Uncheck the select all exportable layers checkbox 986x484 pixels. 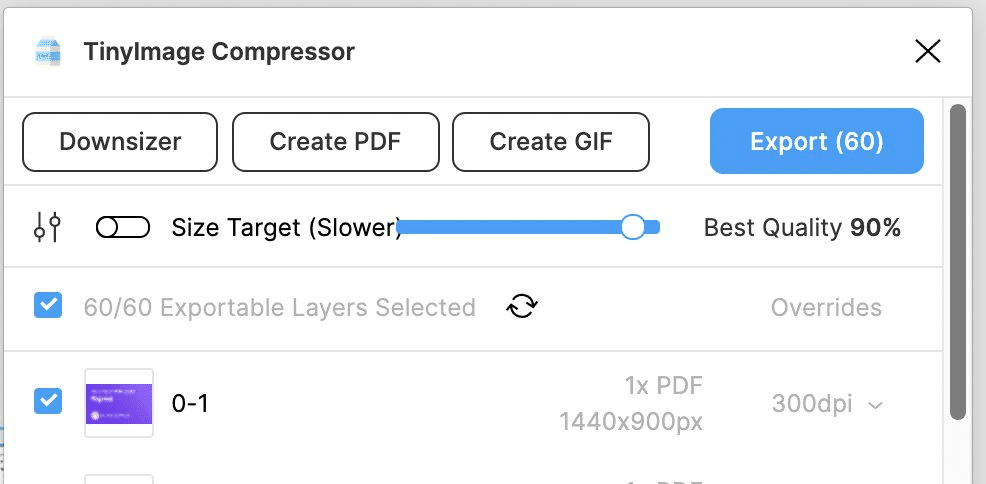[x=48, y=305]
